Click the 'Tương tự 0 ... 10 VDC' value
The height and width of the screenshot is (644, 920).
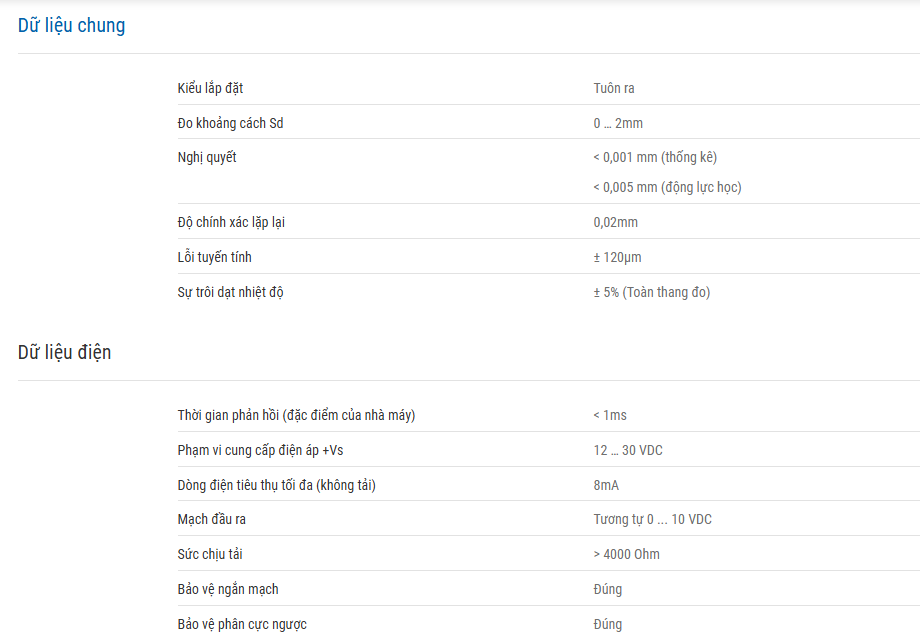tap(652, 520)
